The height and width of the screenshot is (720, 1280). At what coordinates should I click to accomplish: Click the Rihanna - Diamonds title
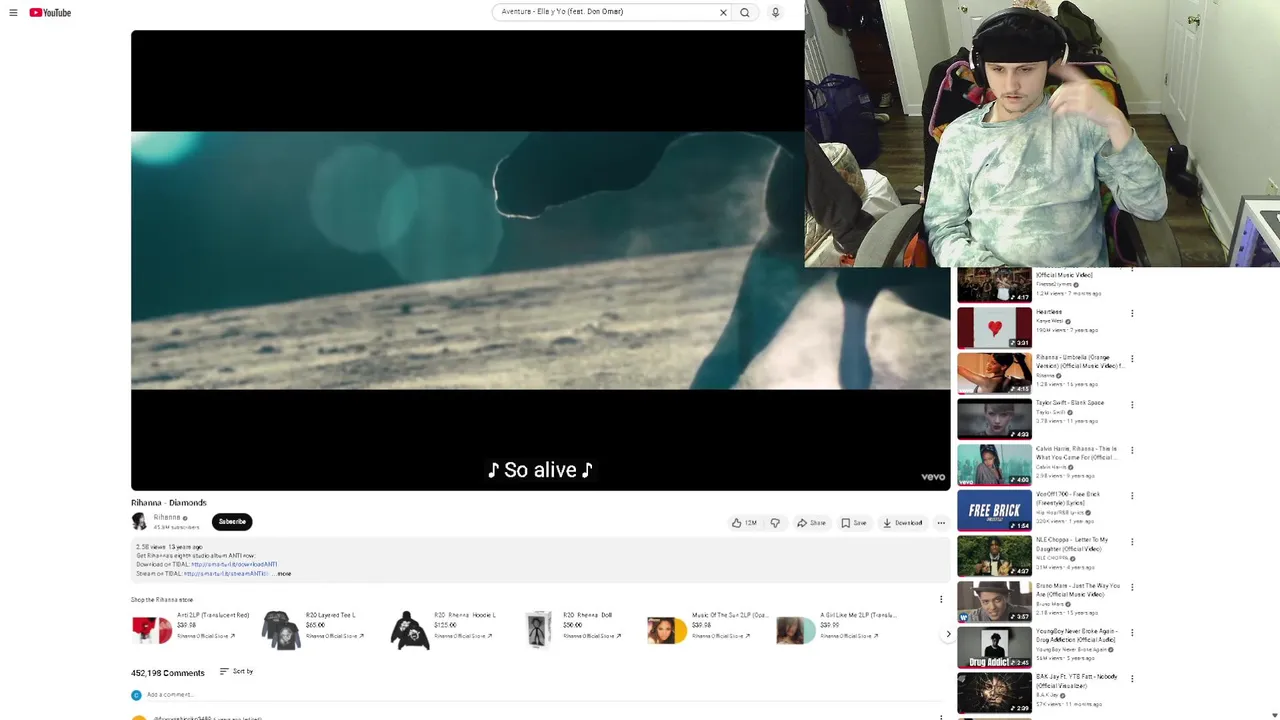(169, 503)
